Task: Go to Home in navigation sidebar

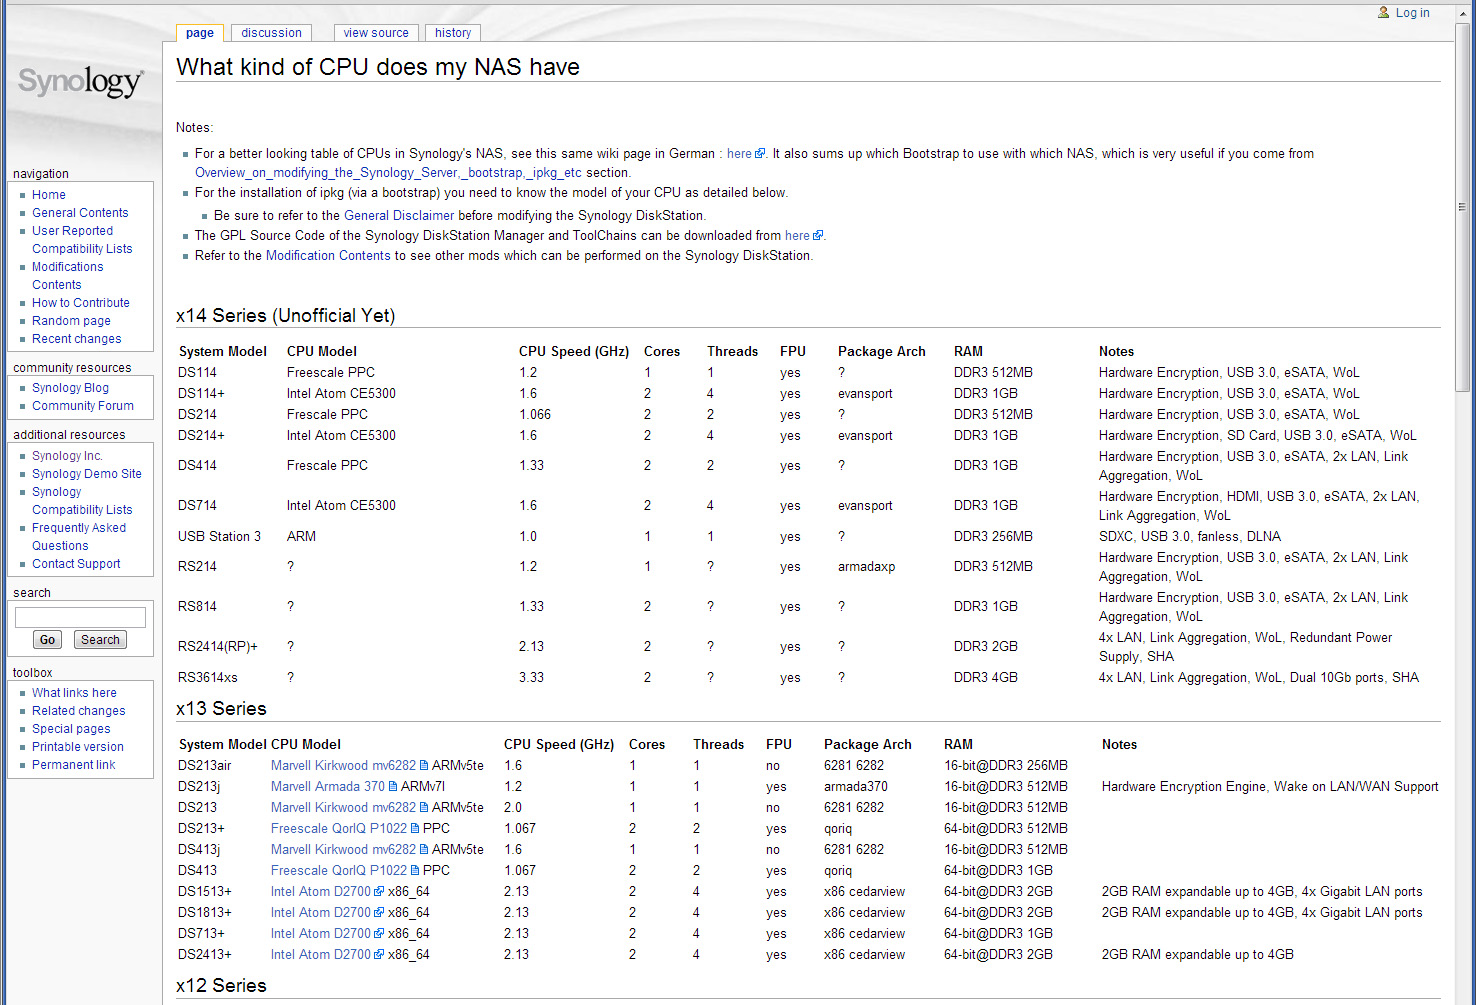Action: 49,195
